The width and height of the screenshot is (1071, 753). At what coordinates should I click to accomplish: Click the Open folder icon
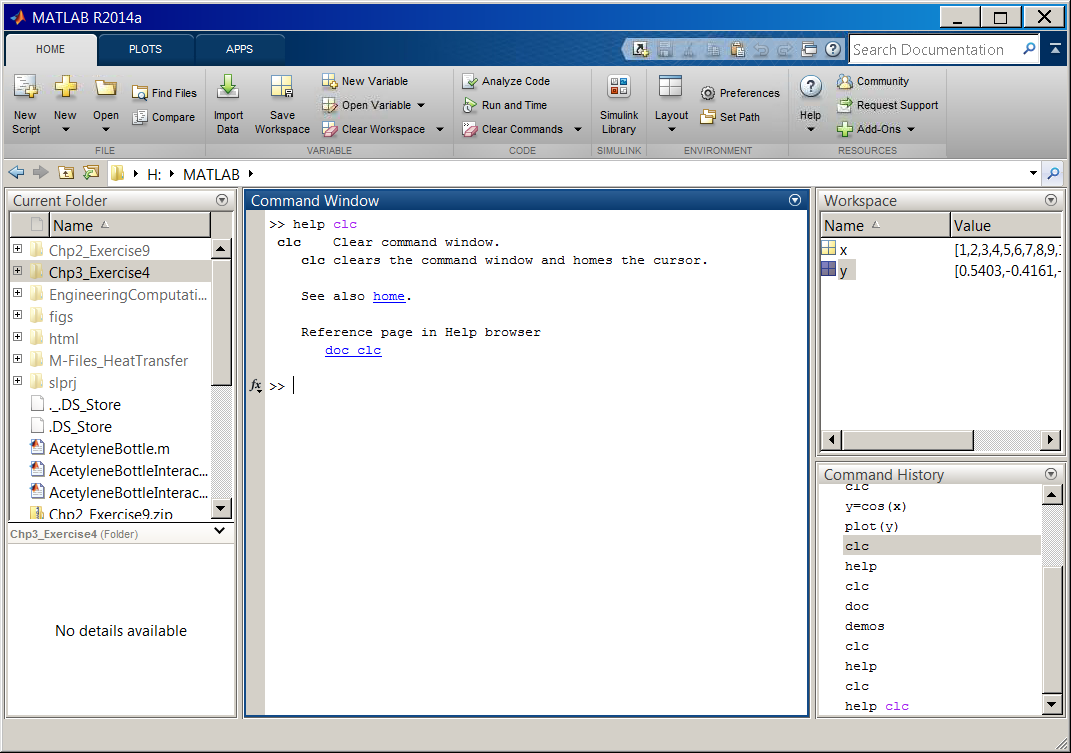[x=105, y=89]
